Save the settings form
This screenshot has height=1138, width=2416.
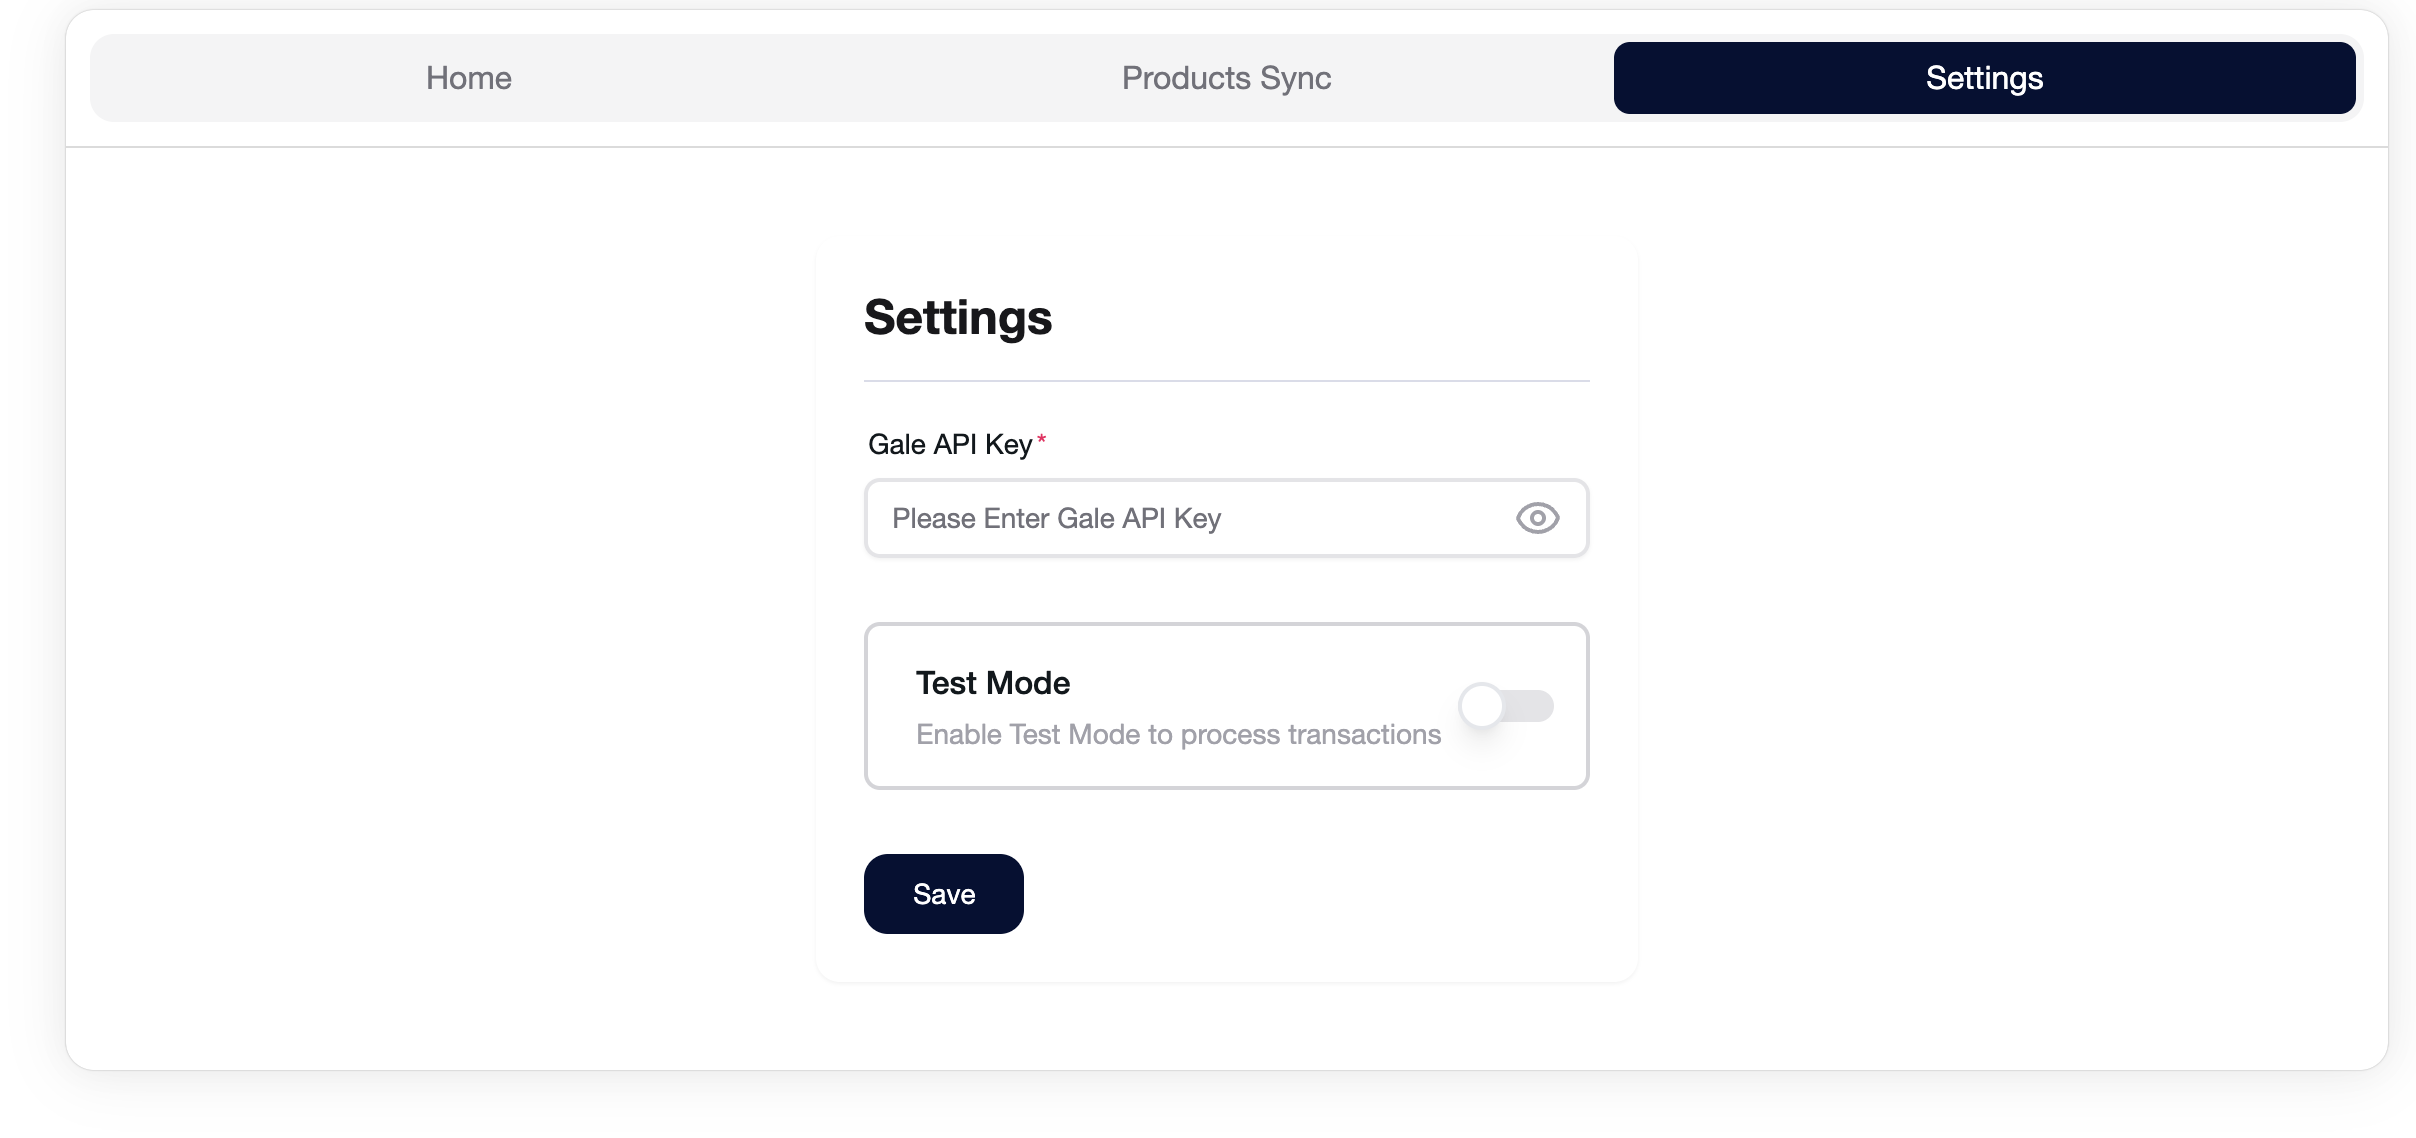944,894
